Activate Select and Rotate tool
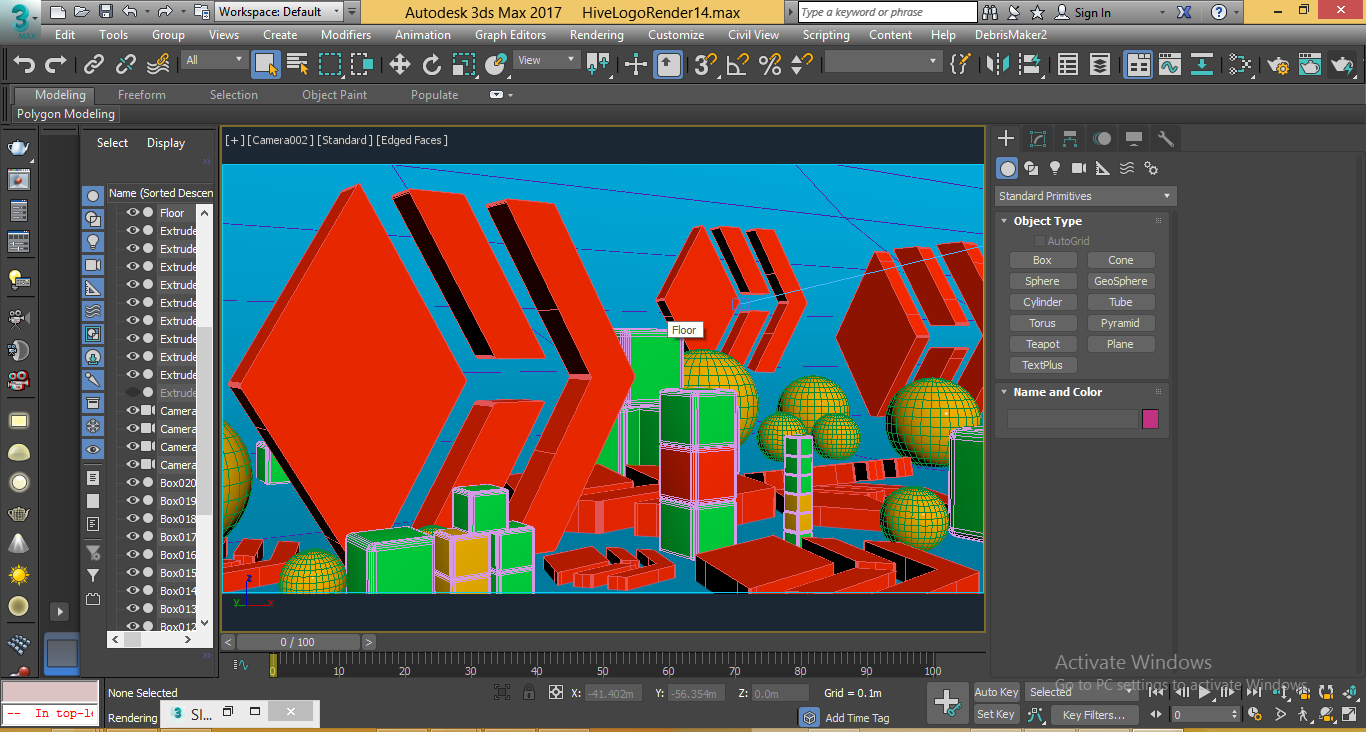 point(432,65)
